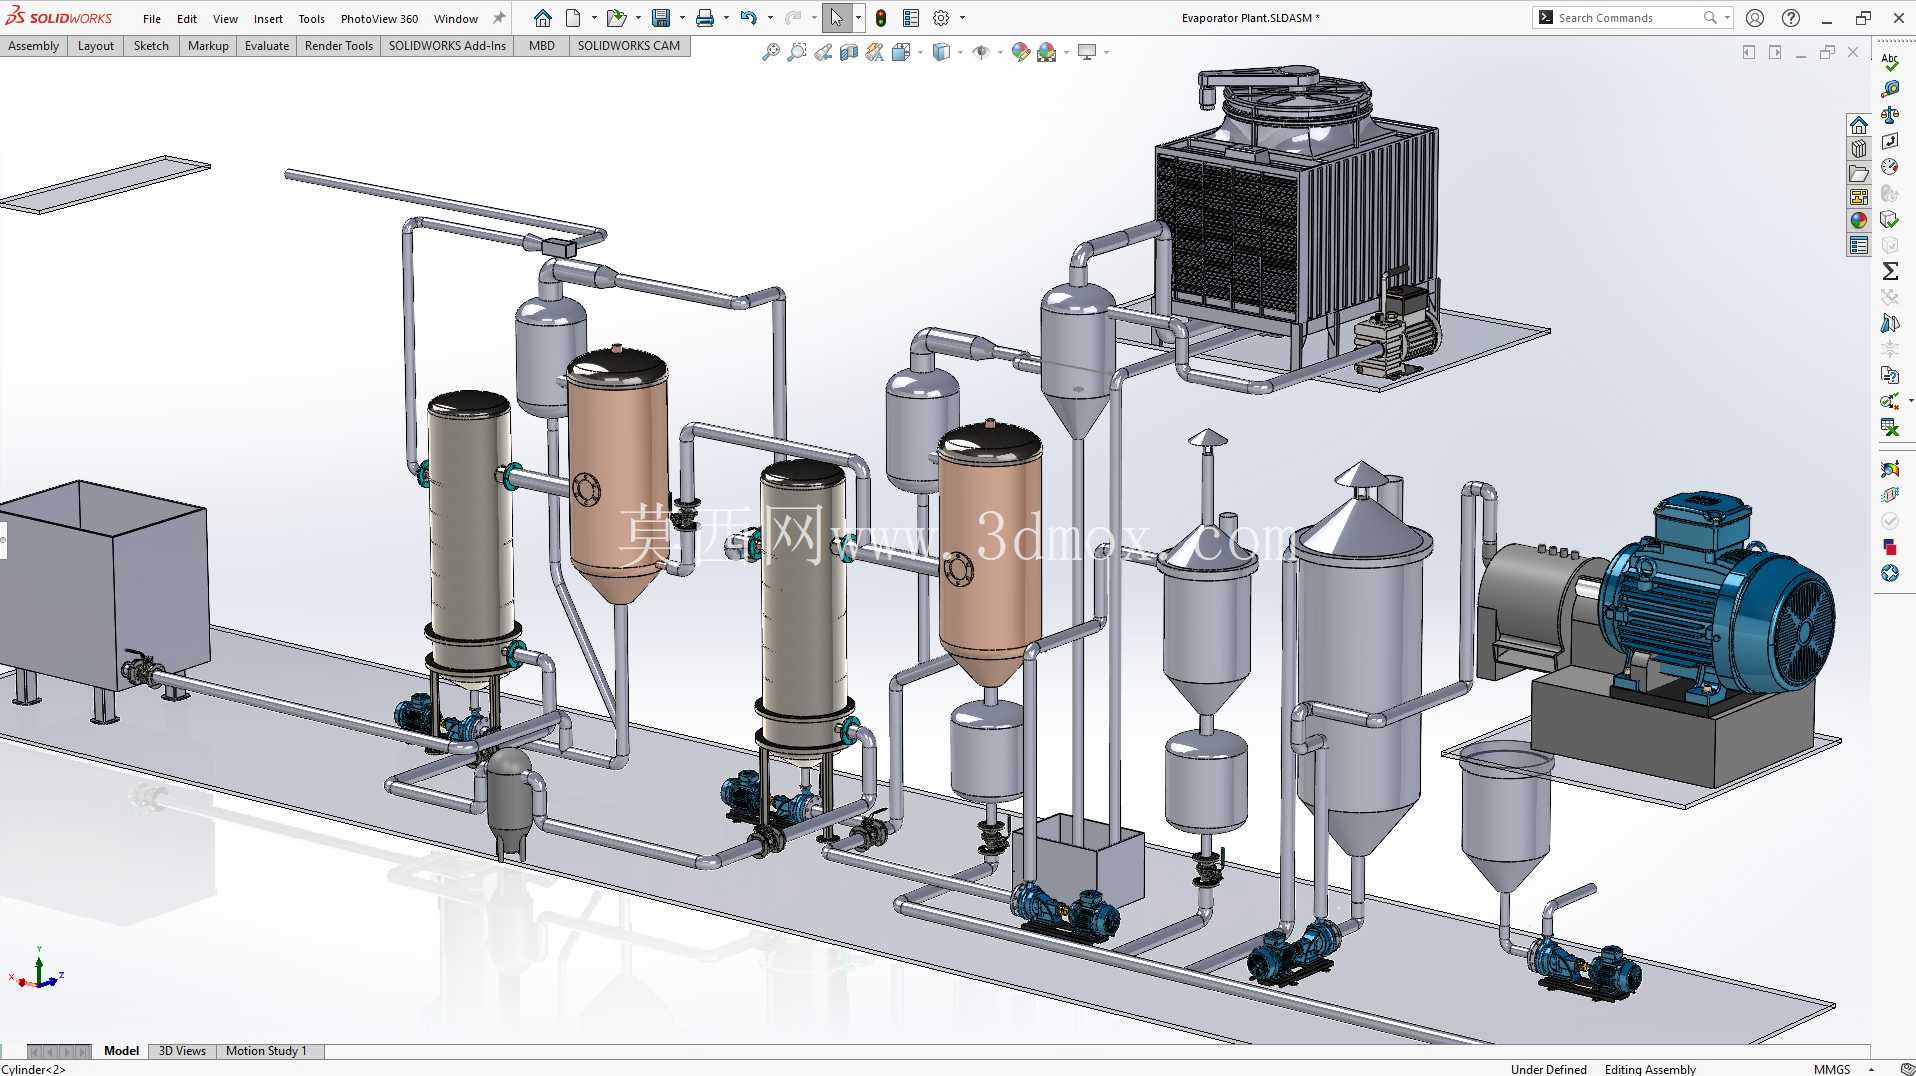Open the Design Library task pane tab
This screenshot has width=1916, height=1076.
[x=1858, y=149]
